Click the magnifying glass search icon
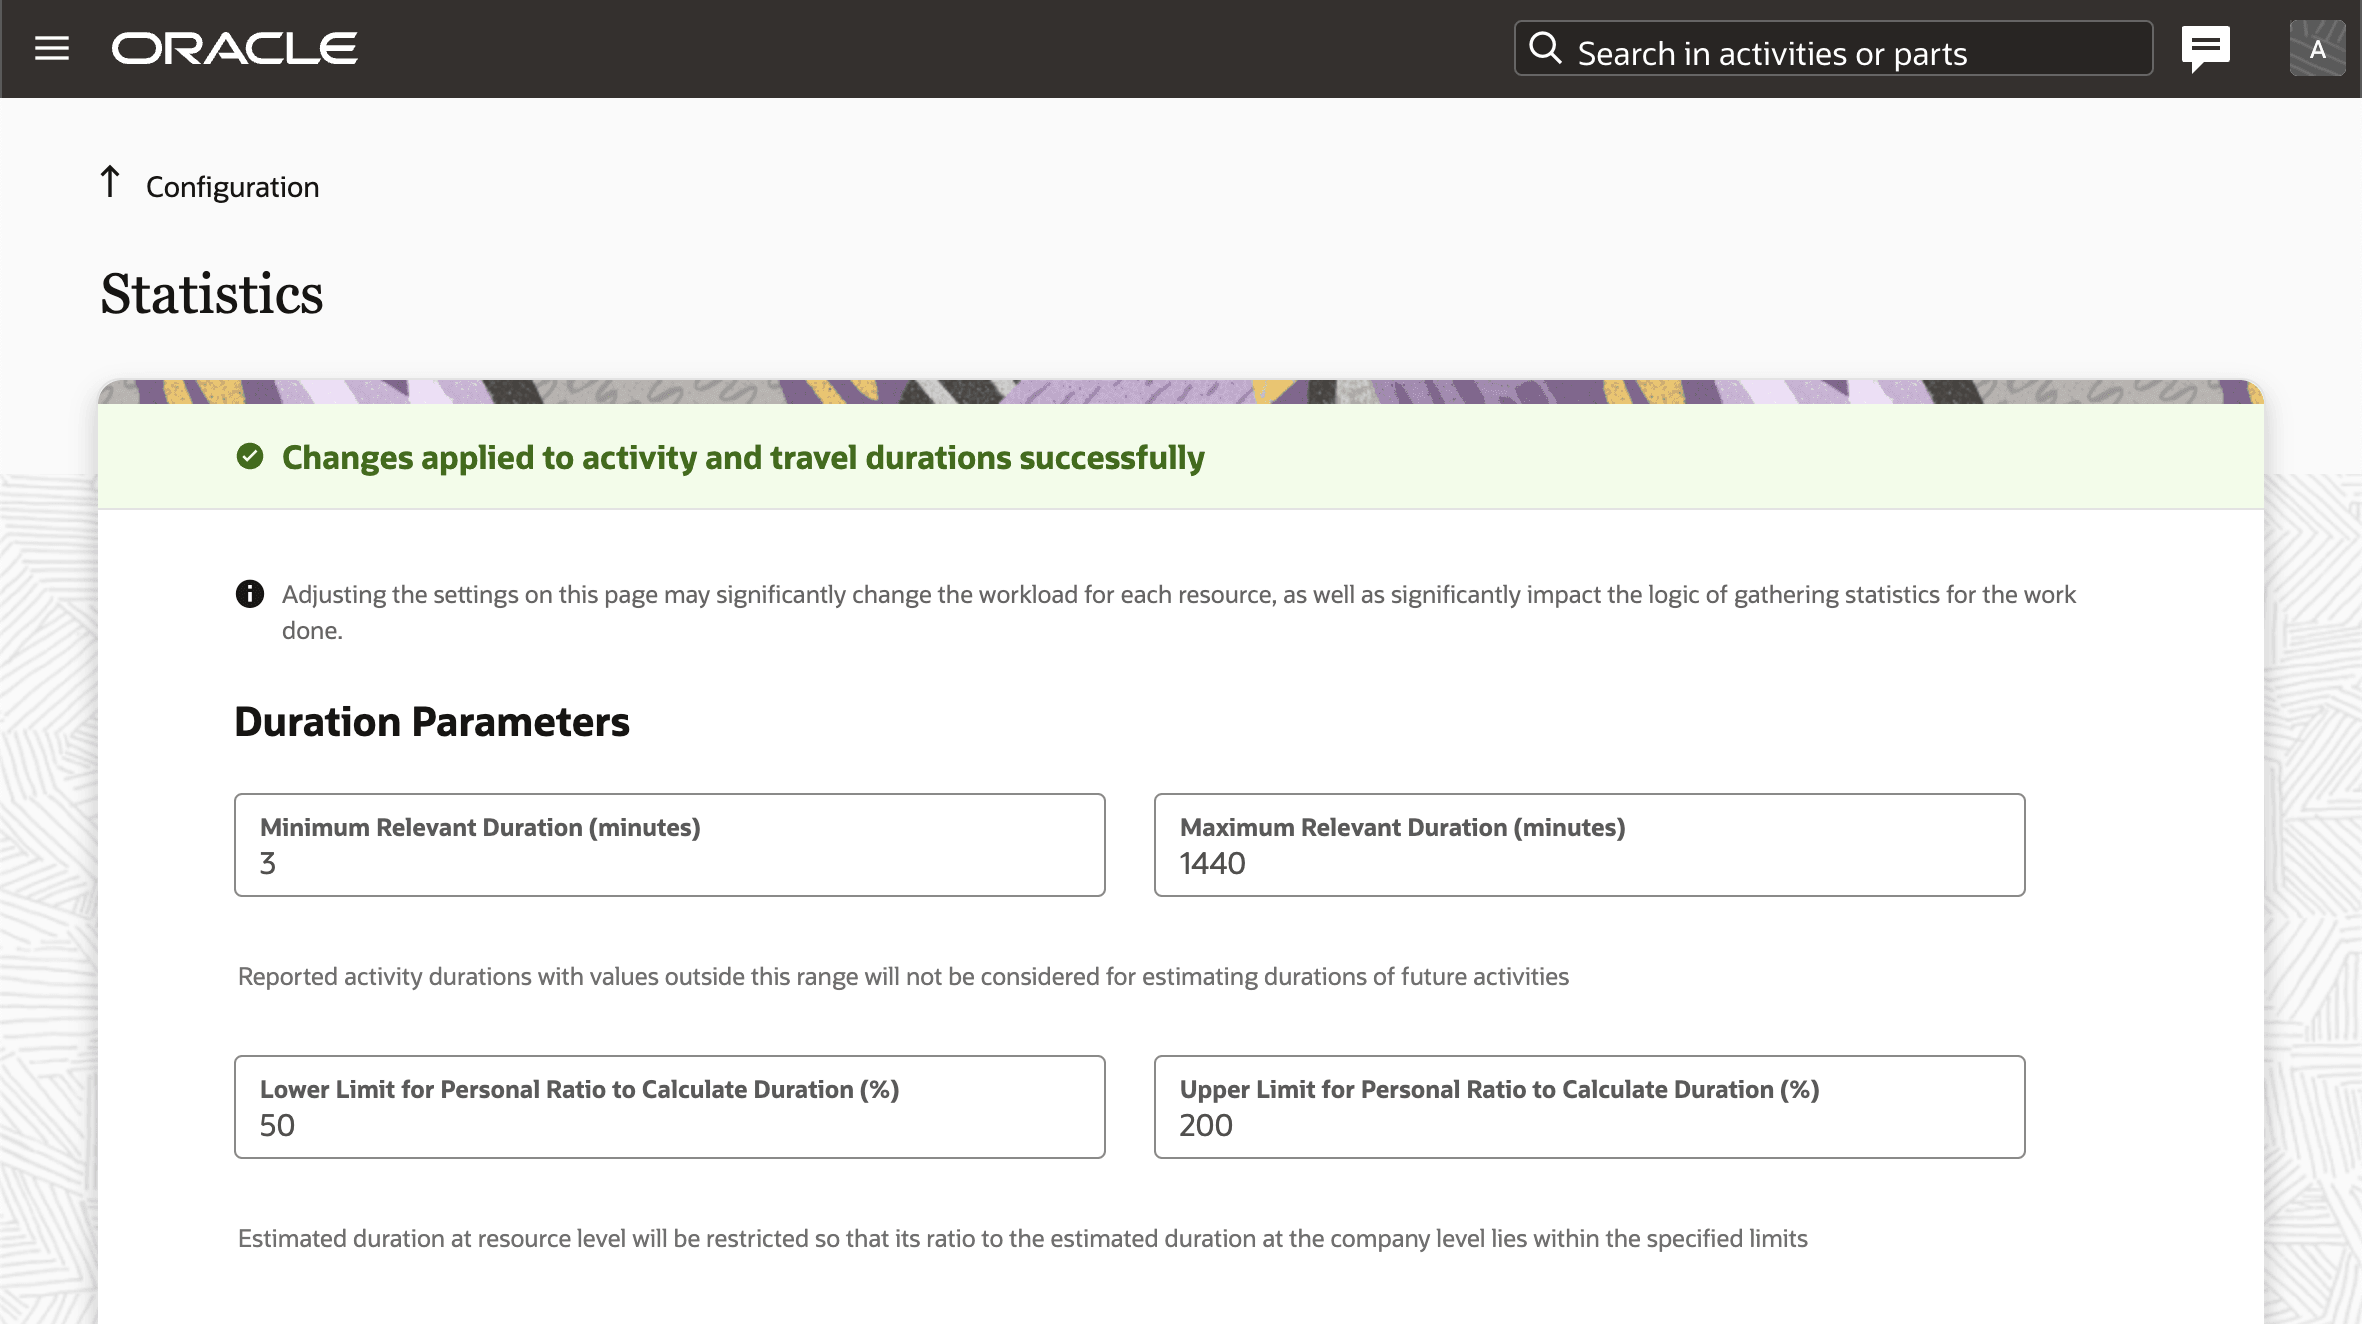 pyautogui.click(x=1545, y=48)
